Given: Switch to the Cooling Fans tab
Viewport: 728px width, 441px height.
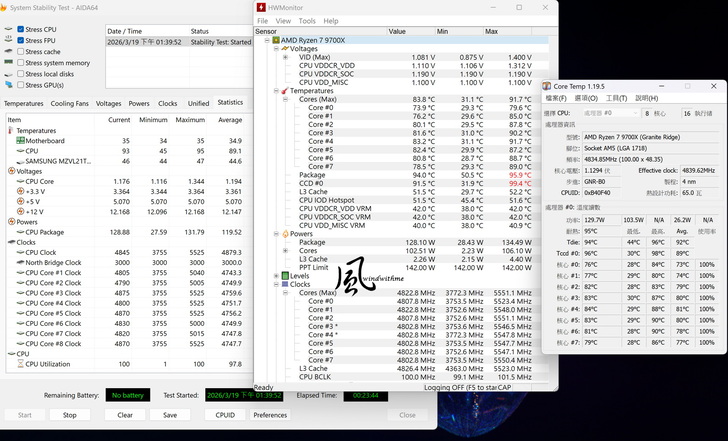Looking at the screenshot, I should click(x=70, y=103).
